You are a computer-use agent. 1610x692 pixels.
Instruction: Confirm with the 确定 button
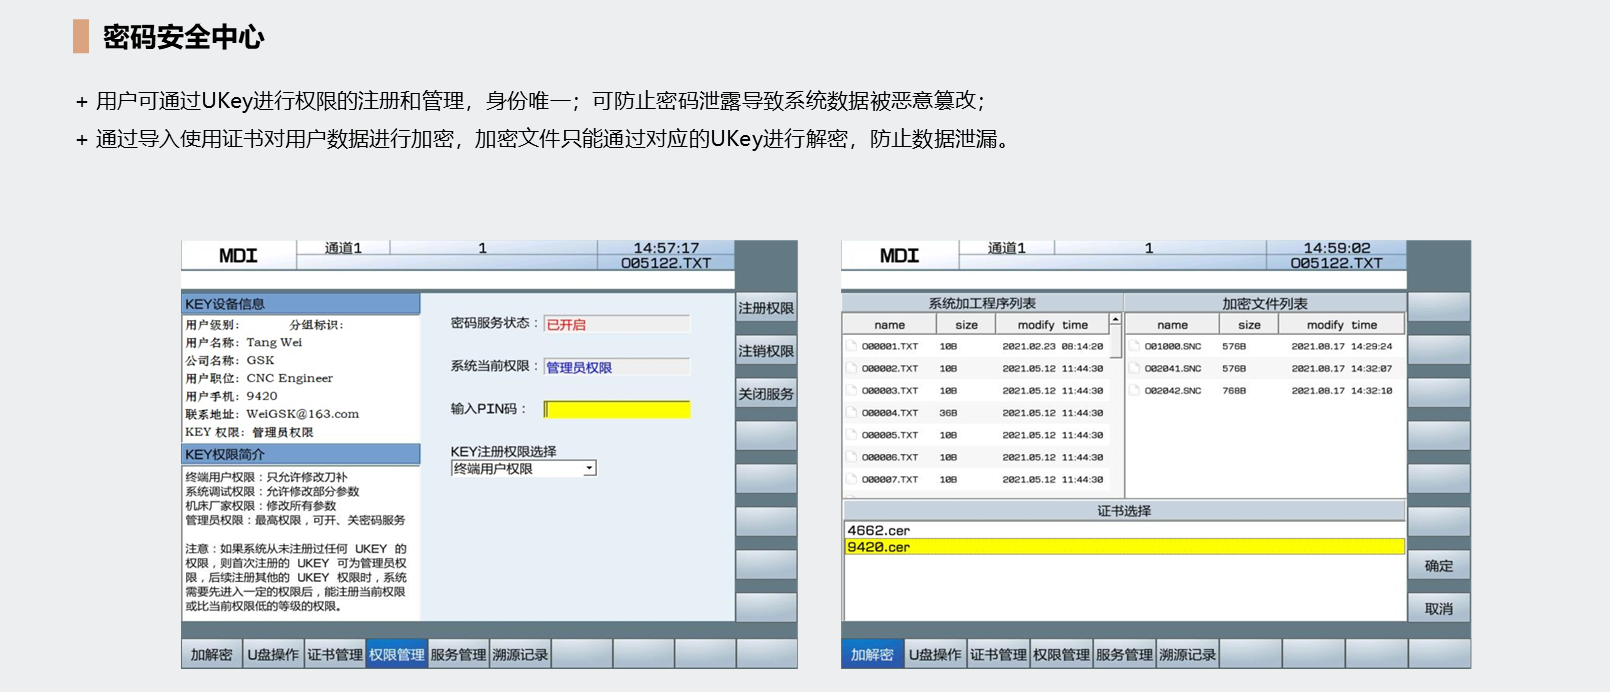click(1439, 566)
